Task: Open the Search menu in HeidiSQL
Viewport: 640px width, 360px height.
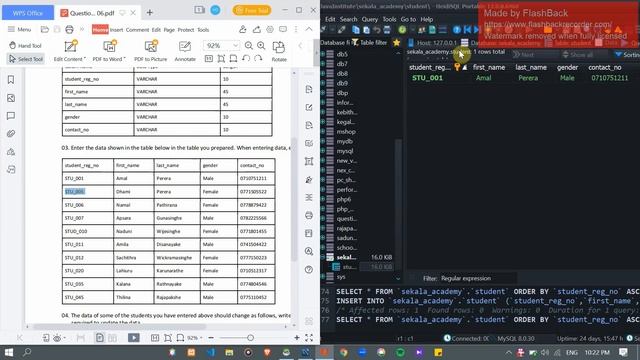Action: [348, 19]
